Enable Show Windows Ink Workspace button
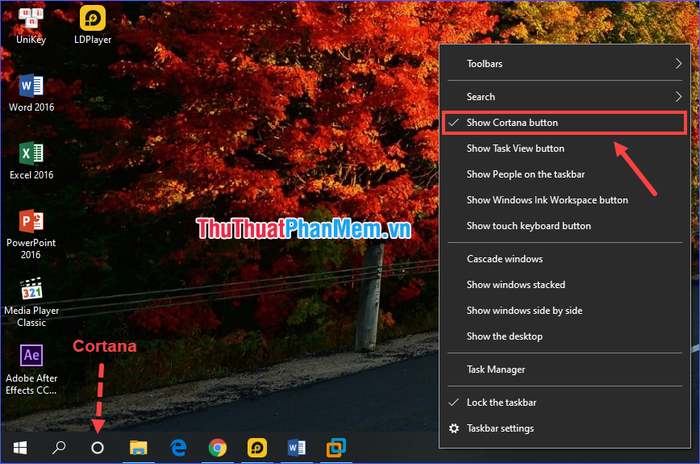This screenshot has height=464, width=700. [x=564, y=201]
